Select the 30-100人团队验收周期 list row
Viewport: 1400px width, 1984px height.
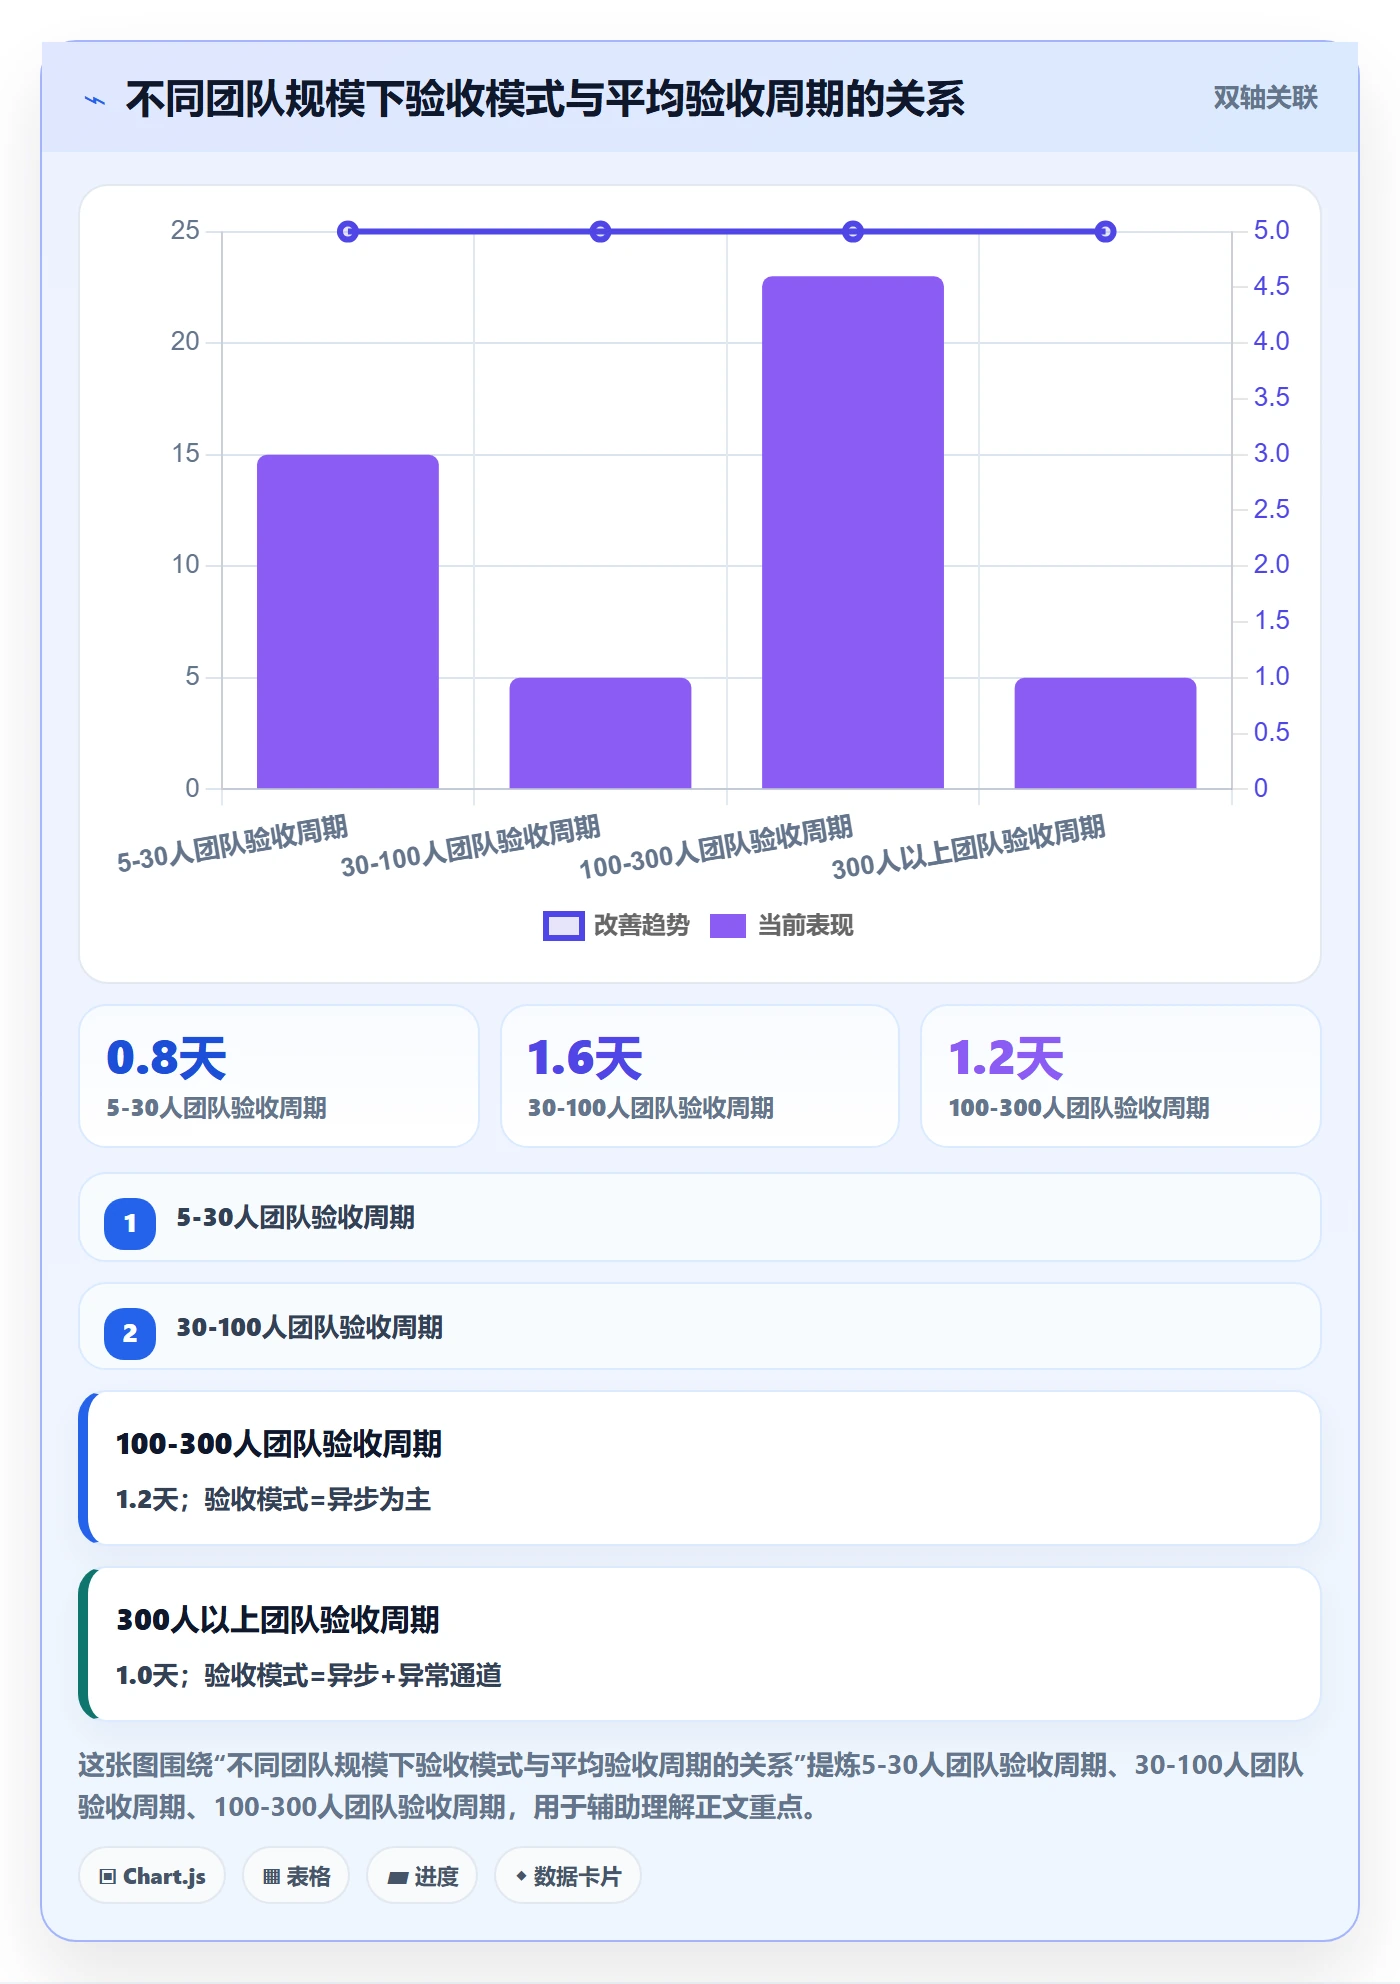[700, 1327]
